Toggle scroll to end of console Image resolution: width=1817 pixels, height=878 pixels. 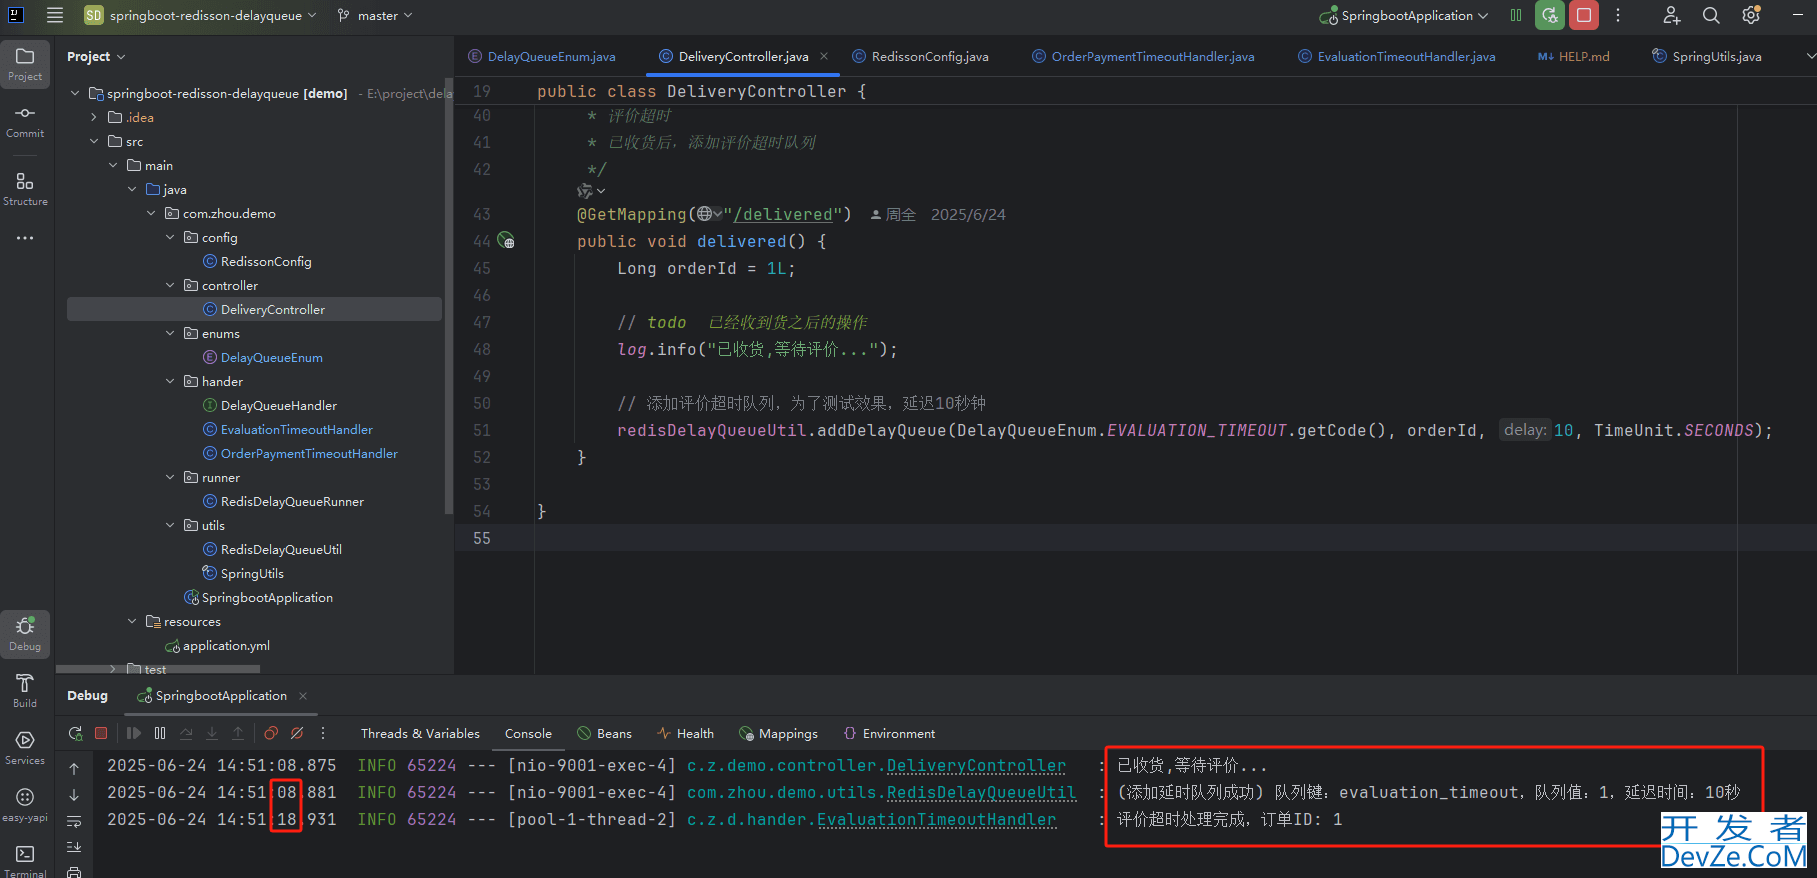click(x=74, y=847)
